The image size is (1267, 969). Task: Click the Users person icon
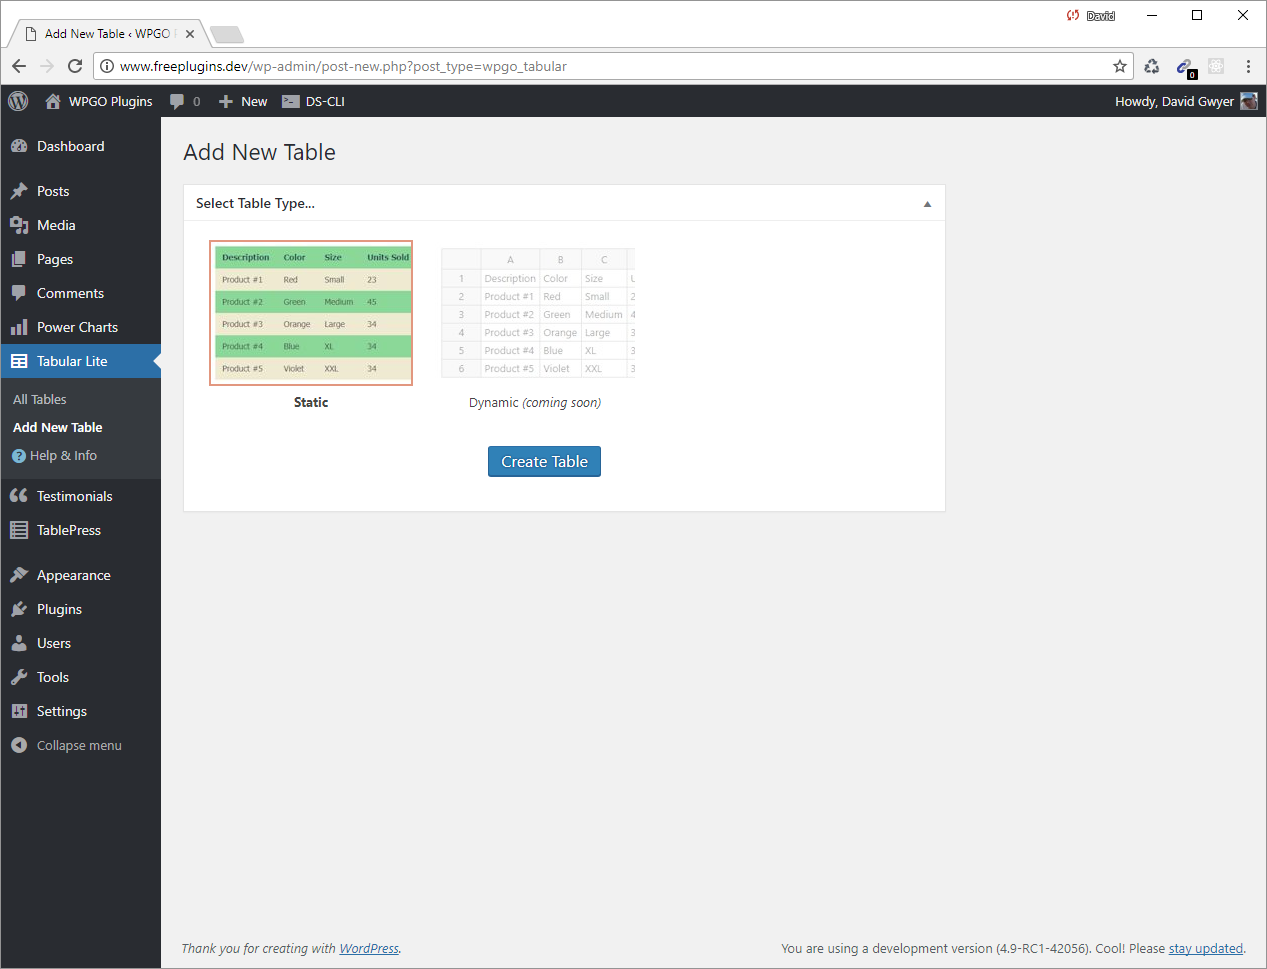(19, 643)
